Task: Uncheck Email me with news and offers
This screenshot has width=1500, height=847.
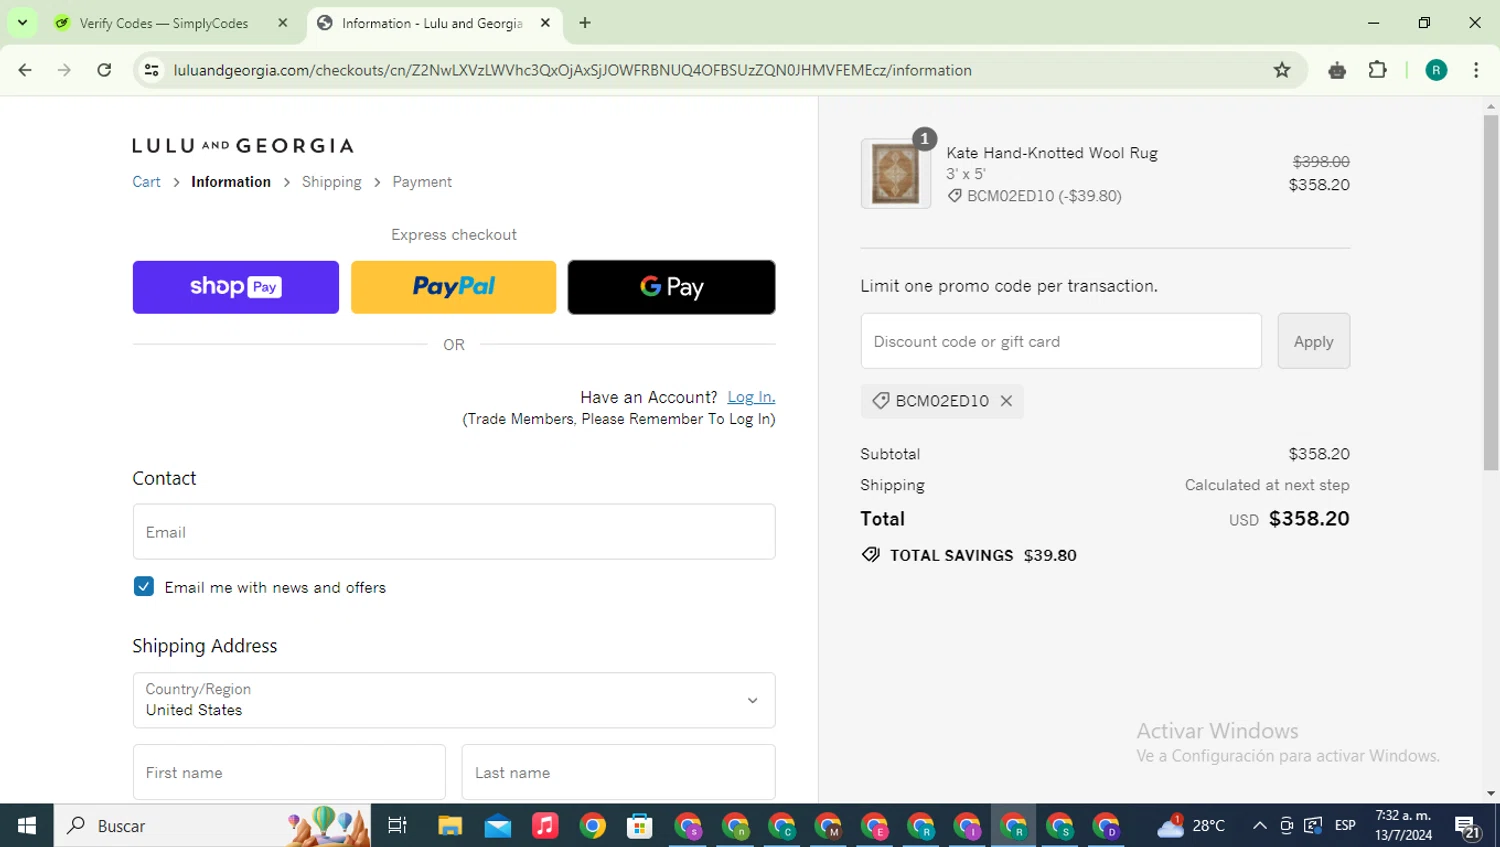Action: pyautogui.click(x=144, y=587)
